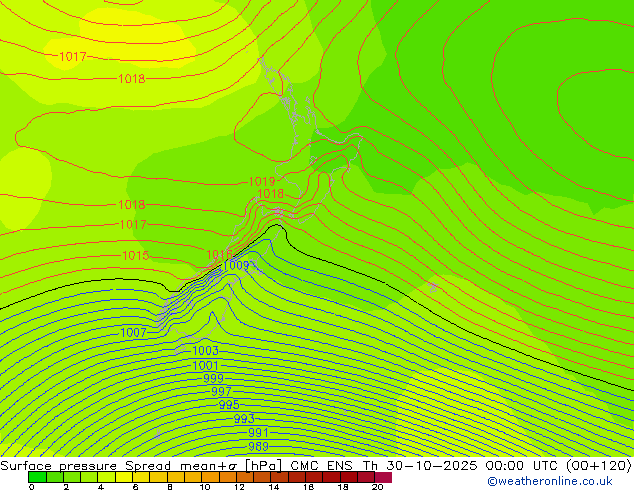The image size is (634, 490).
Task: Select the 1001 blue isobar label
Action: (205, 365)
